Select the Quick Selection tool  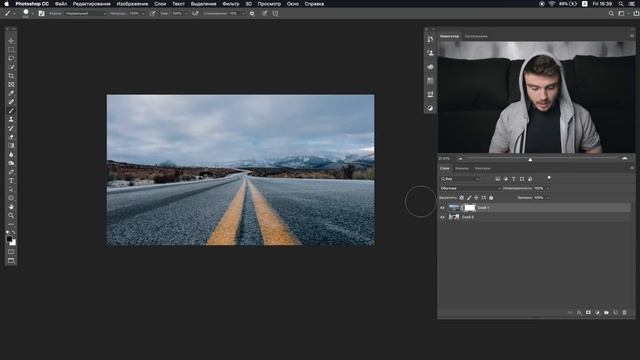(x=11, y=67)
